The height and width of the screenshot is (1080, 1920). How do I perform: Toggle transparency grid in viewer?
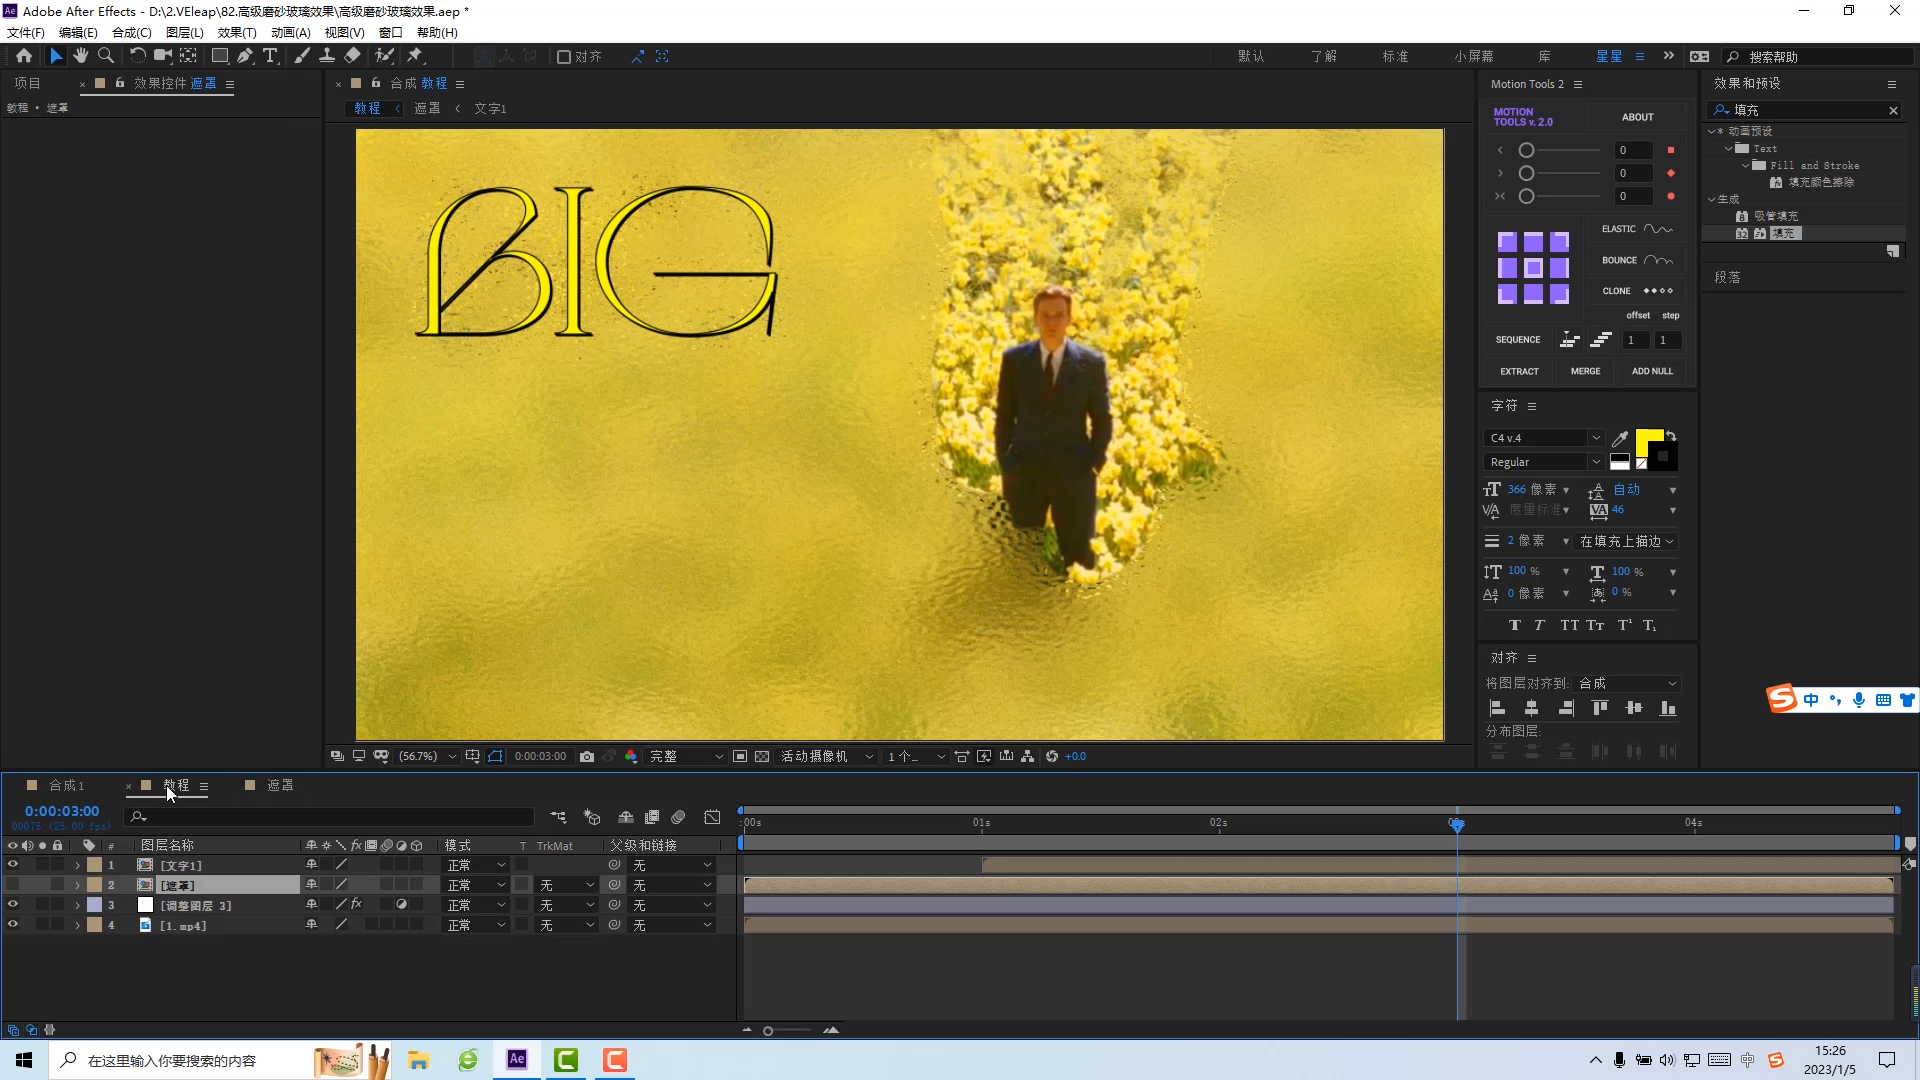pos(762,757)
